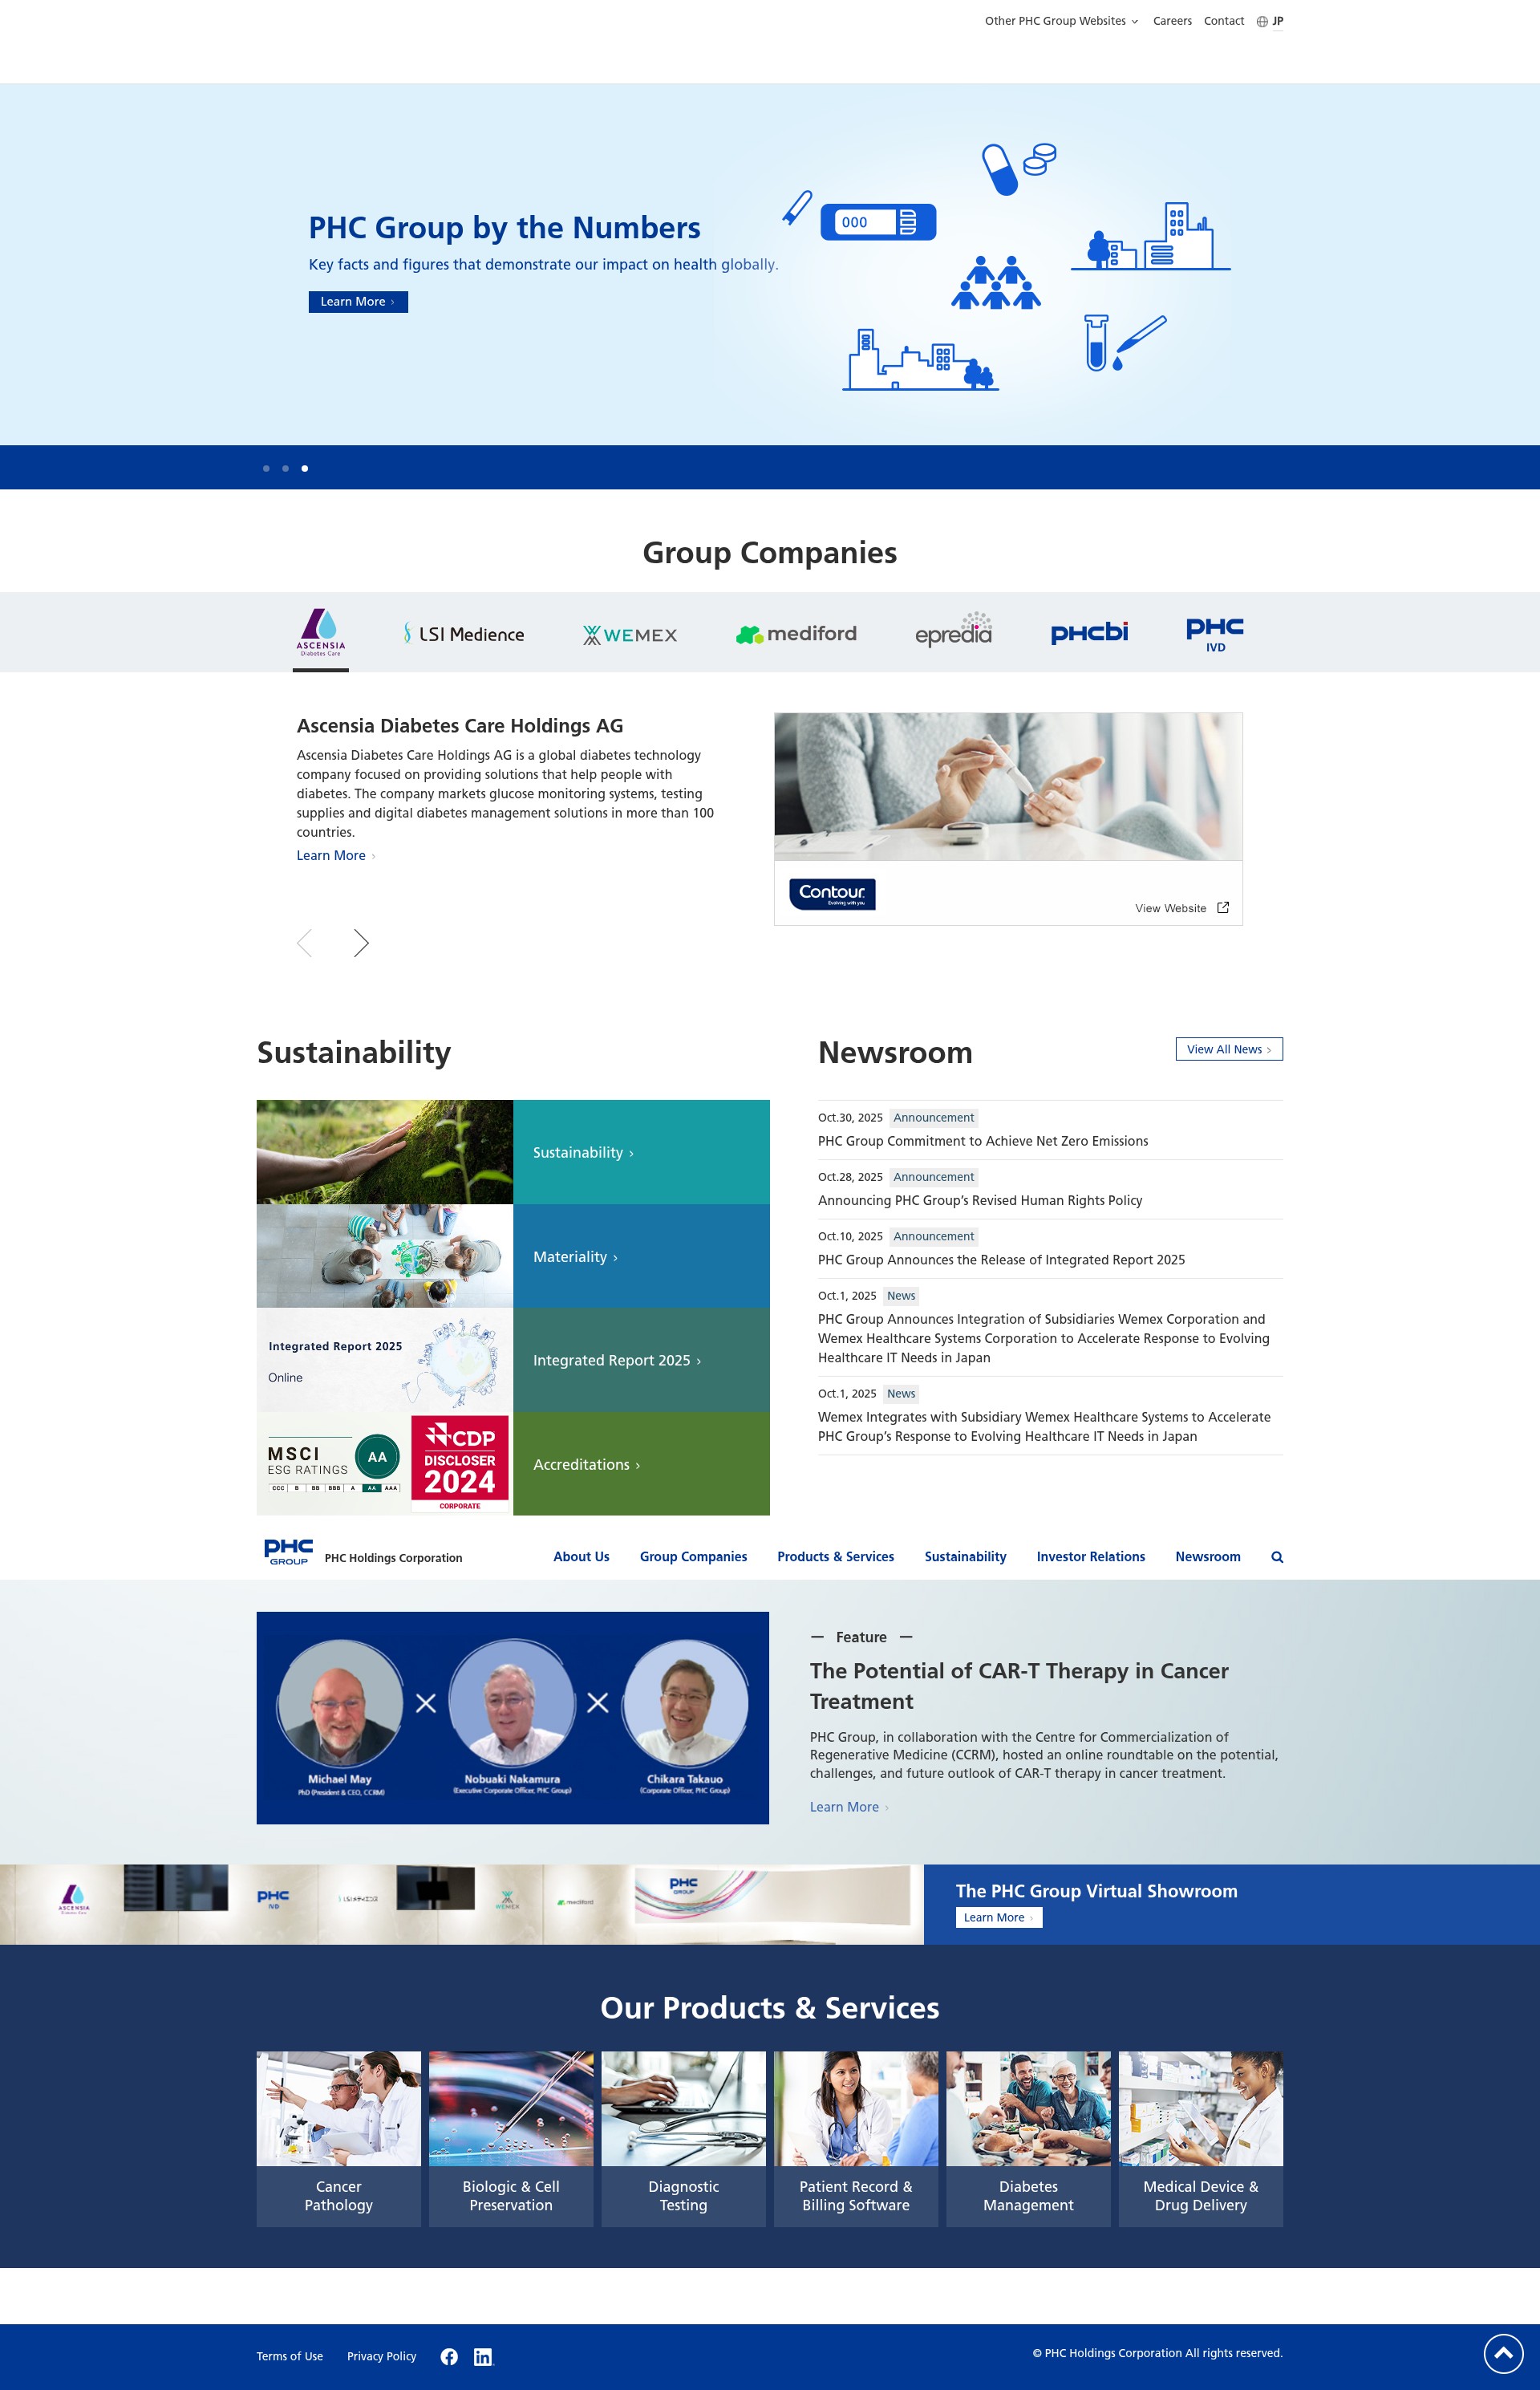Viewport: 1540px width, 2390px height.
Task: Open the Materiality tile
Action: coord(641,1256)
